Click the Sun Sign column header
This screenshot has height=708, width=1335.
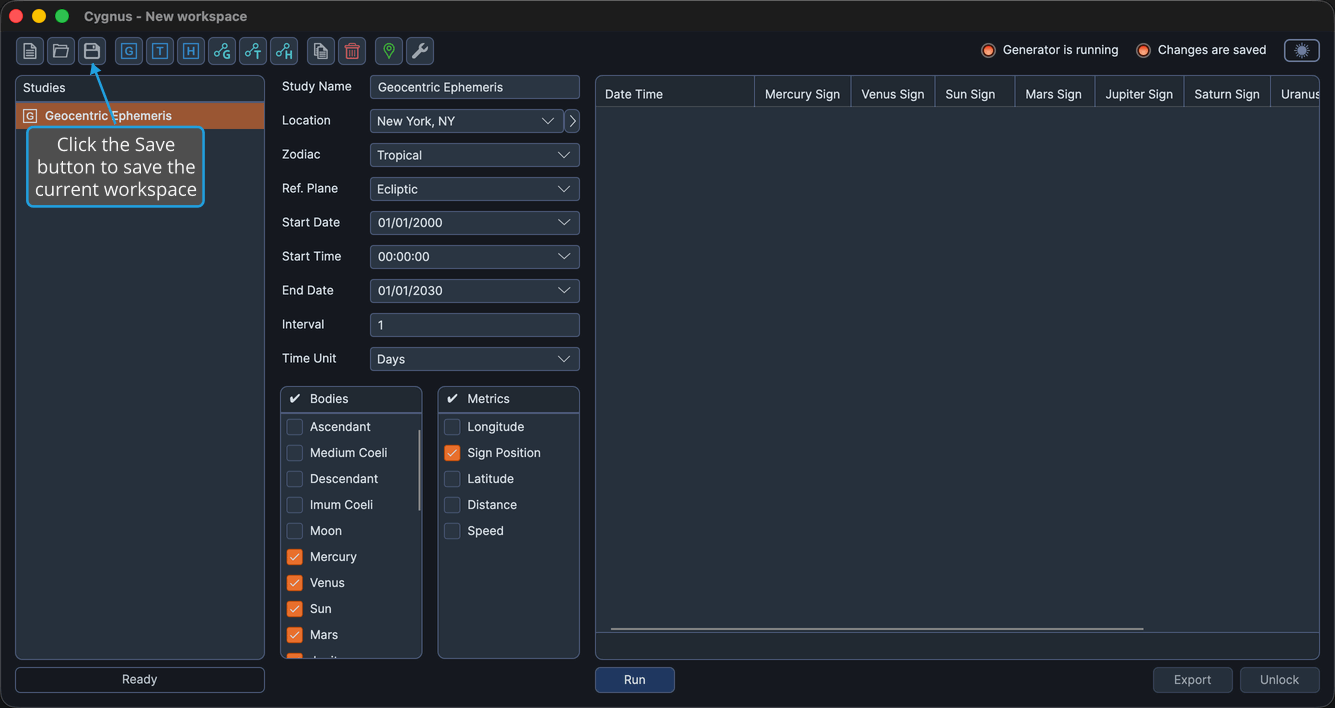[x=974, y=94]
